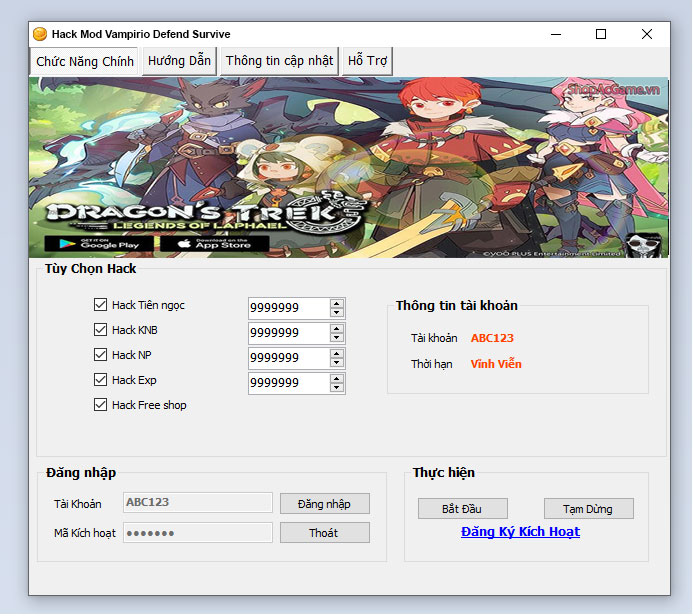Increment the Hack KNB spinner up arrow
The image size is (693, 616).
[x=337, y=328]
